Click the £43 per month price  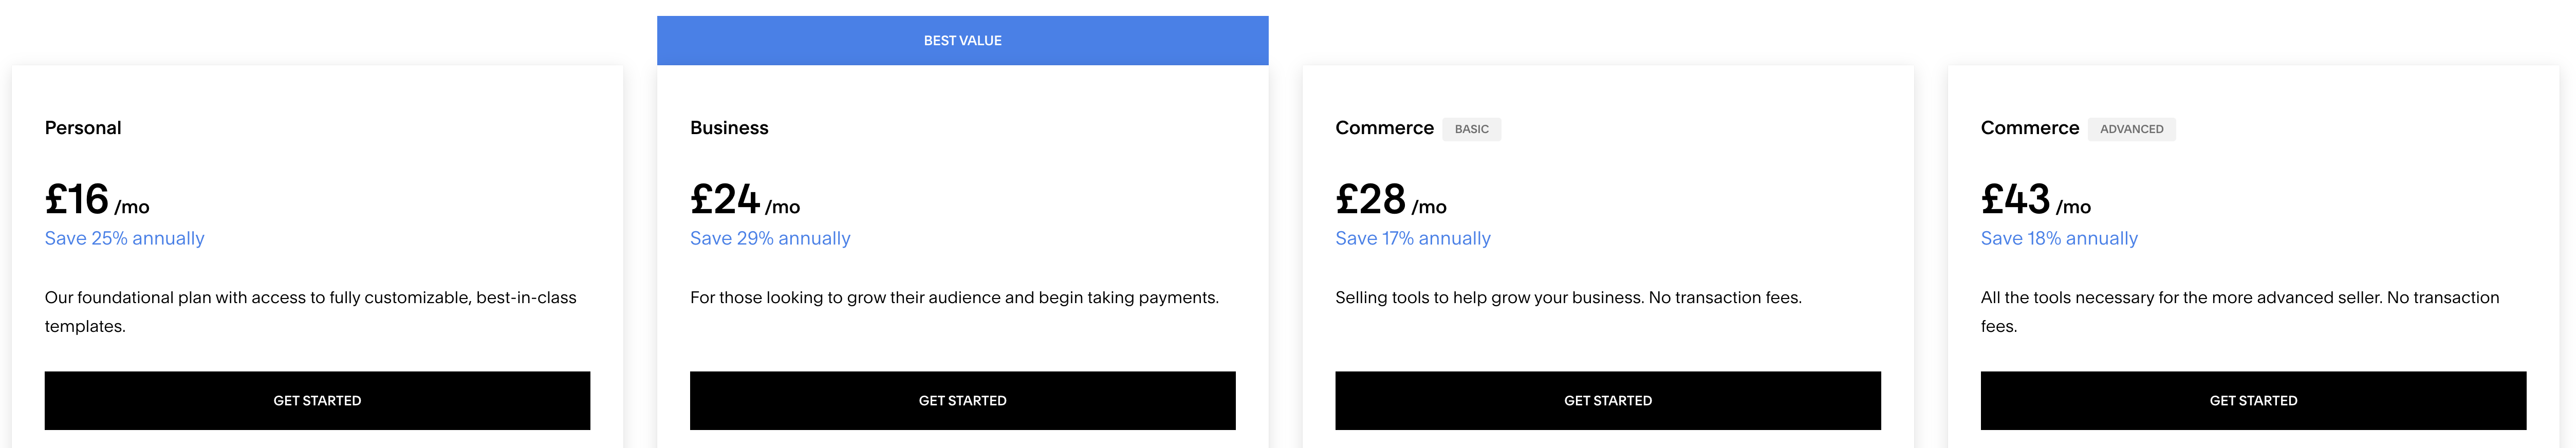(2035, 200)
